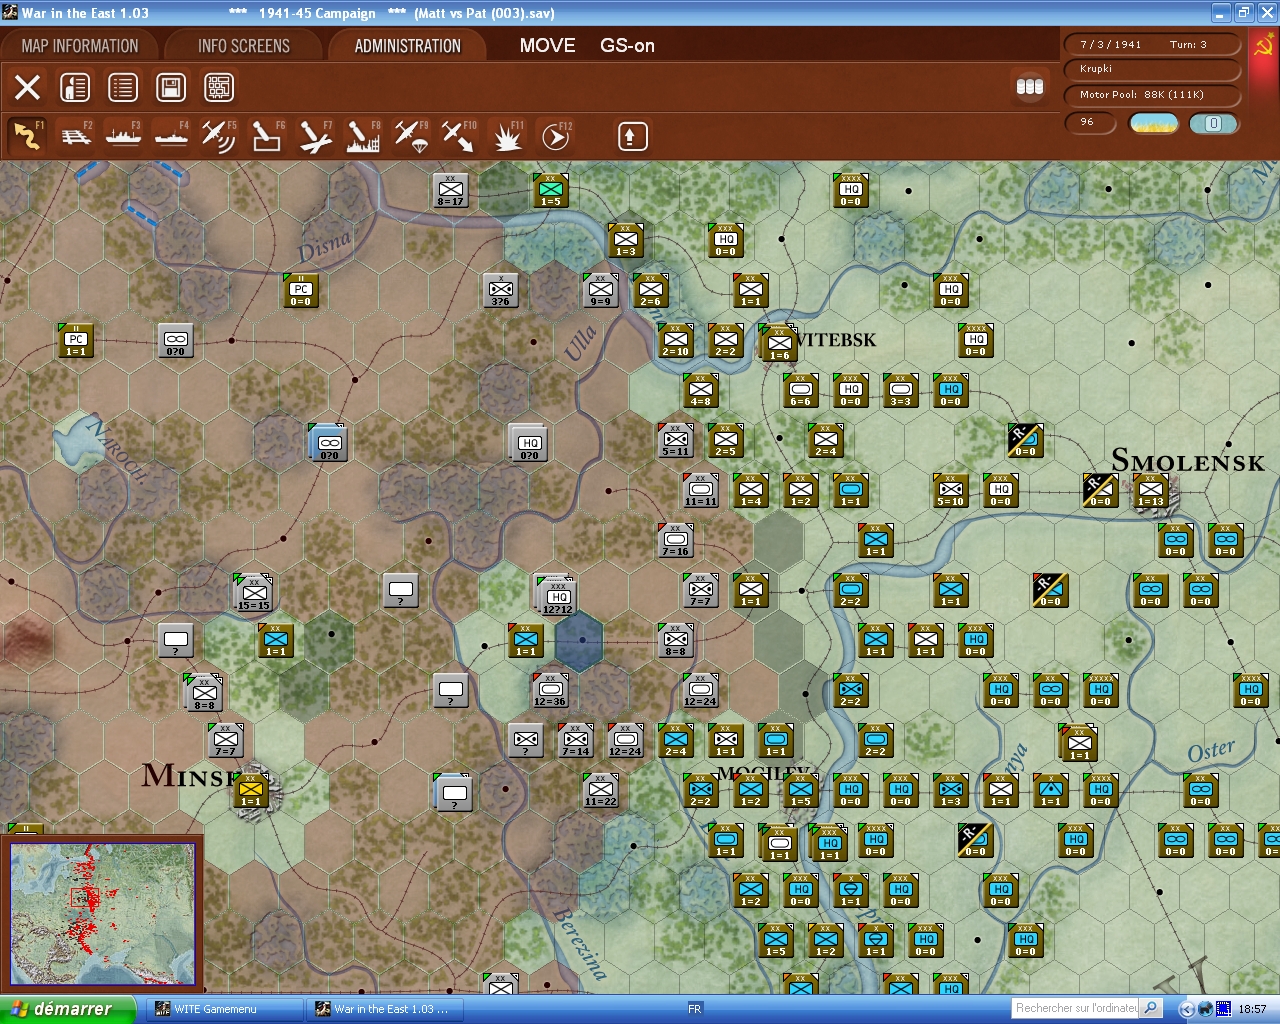Screen dimensions: 1280x1024
Task: Select the green 1=5 unit counter
Action: [x=550, y=190]
